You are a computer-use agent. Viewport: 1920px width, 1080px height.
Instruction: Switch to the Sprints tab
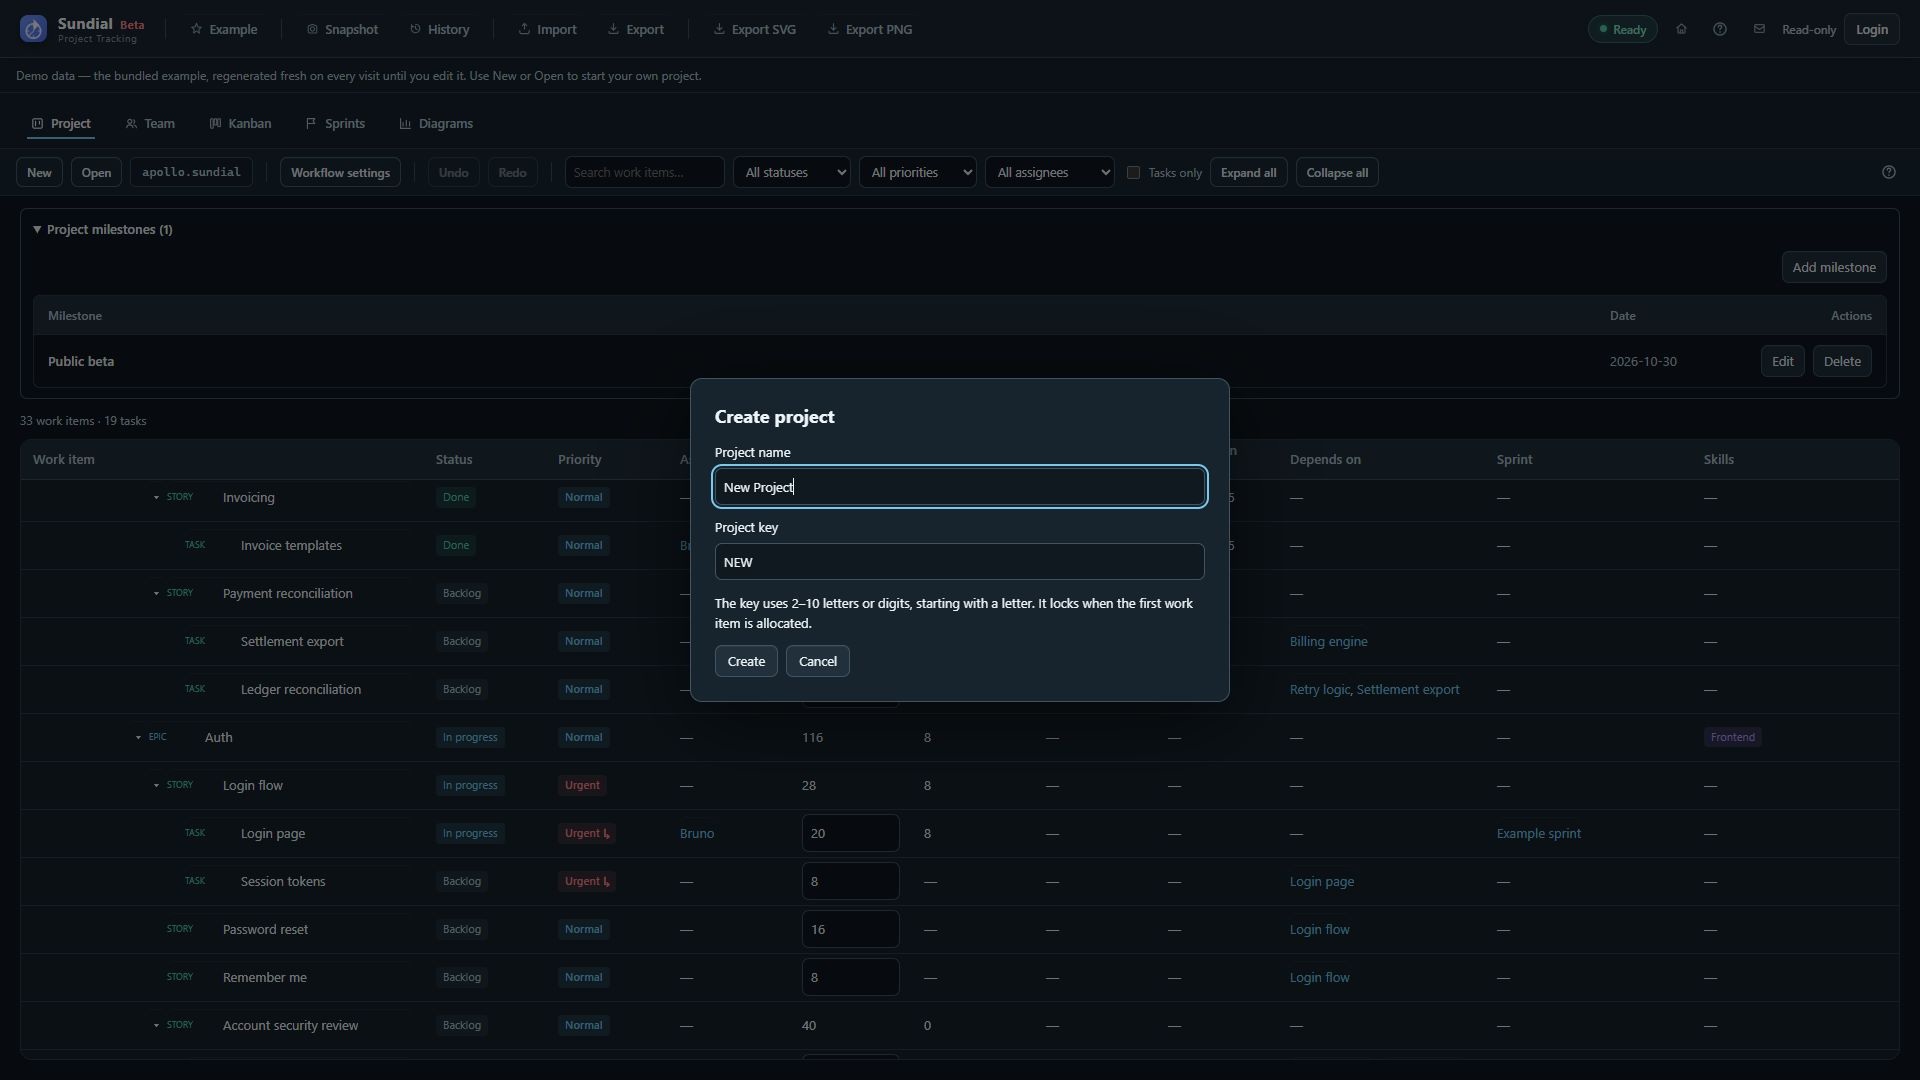click(335, 124)
